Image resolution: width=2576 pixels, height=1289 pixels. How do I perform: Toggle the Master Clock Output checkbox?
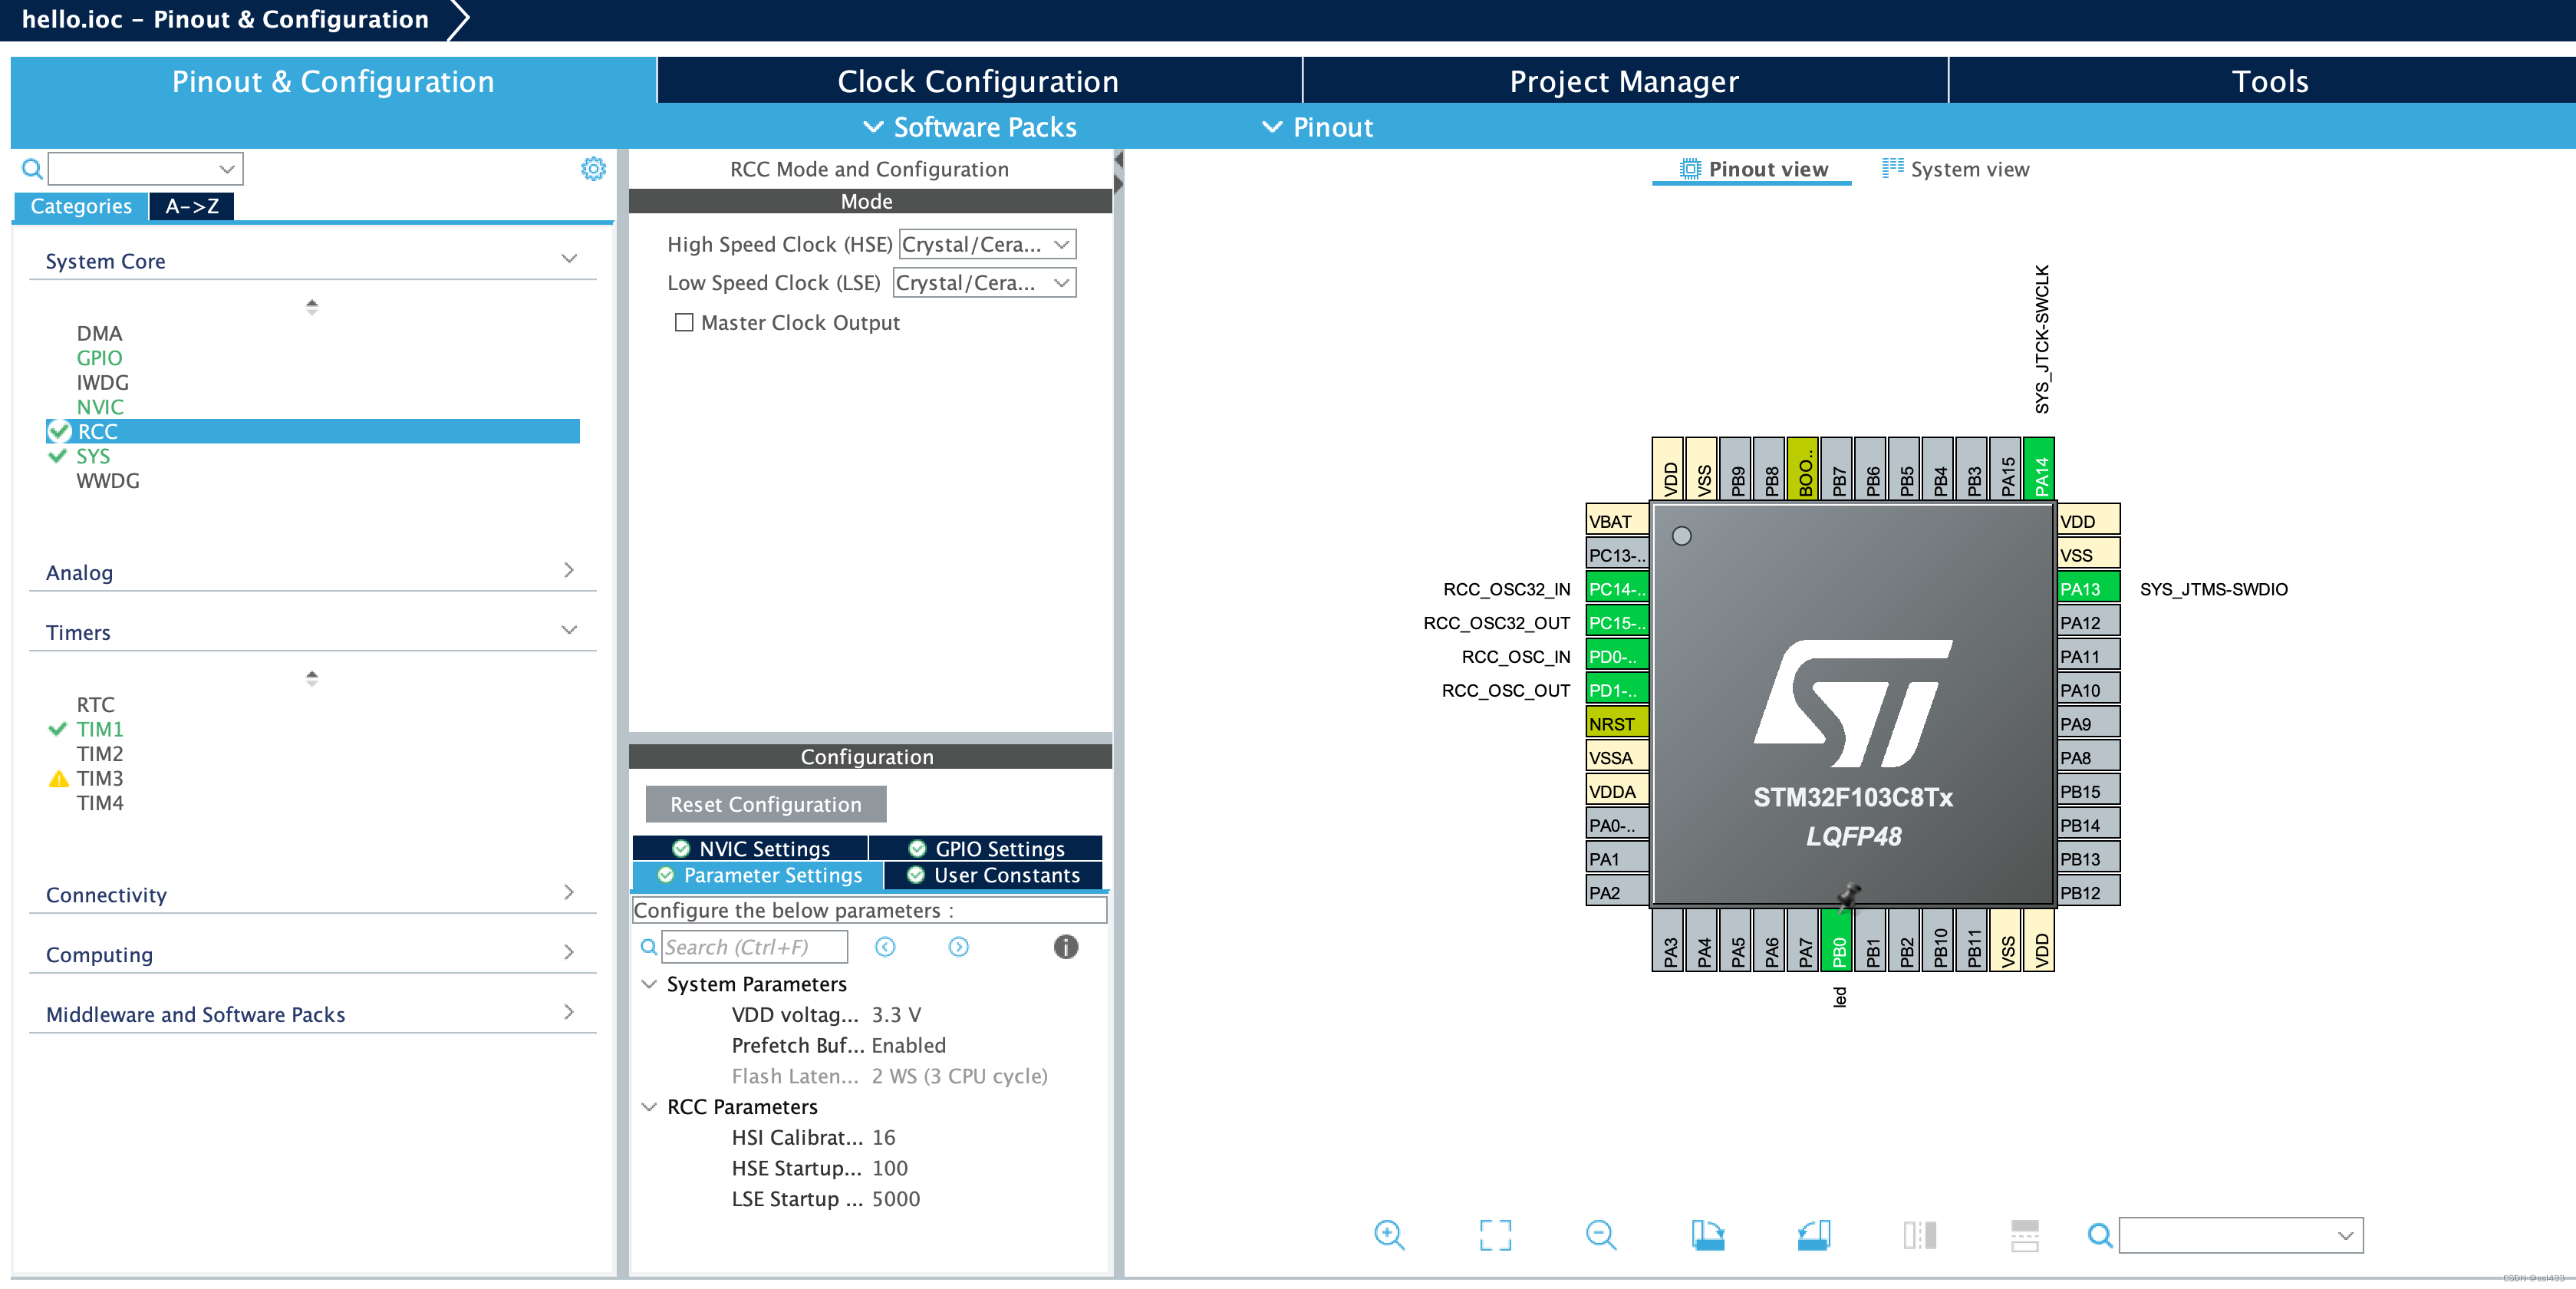[680, 322]
